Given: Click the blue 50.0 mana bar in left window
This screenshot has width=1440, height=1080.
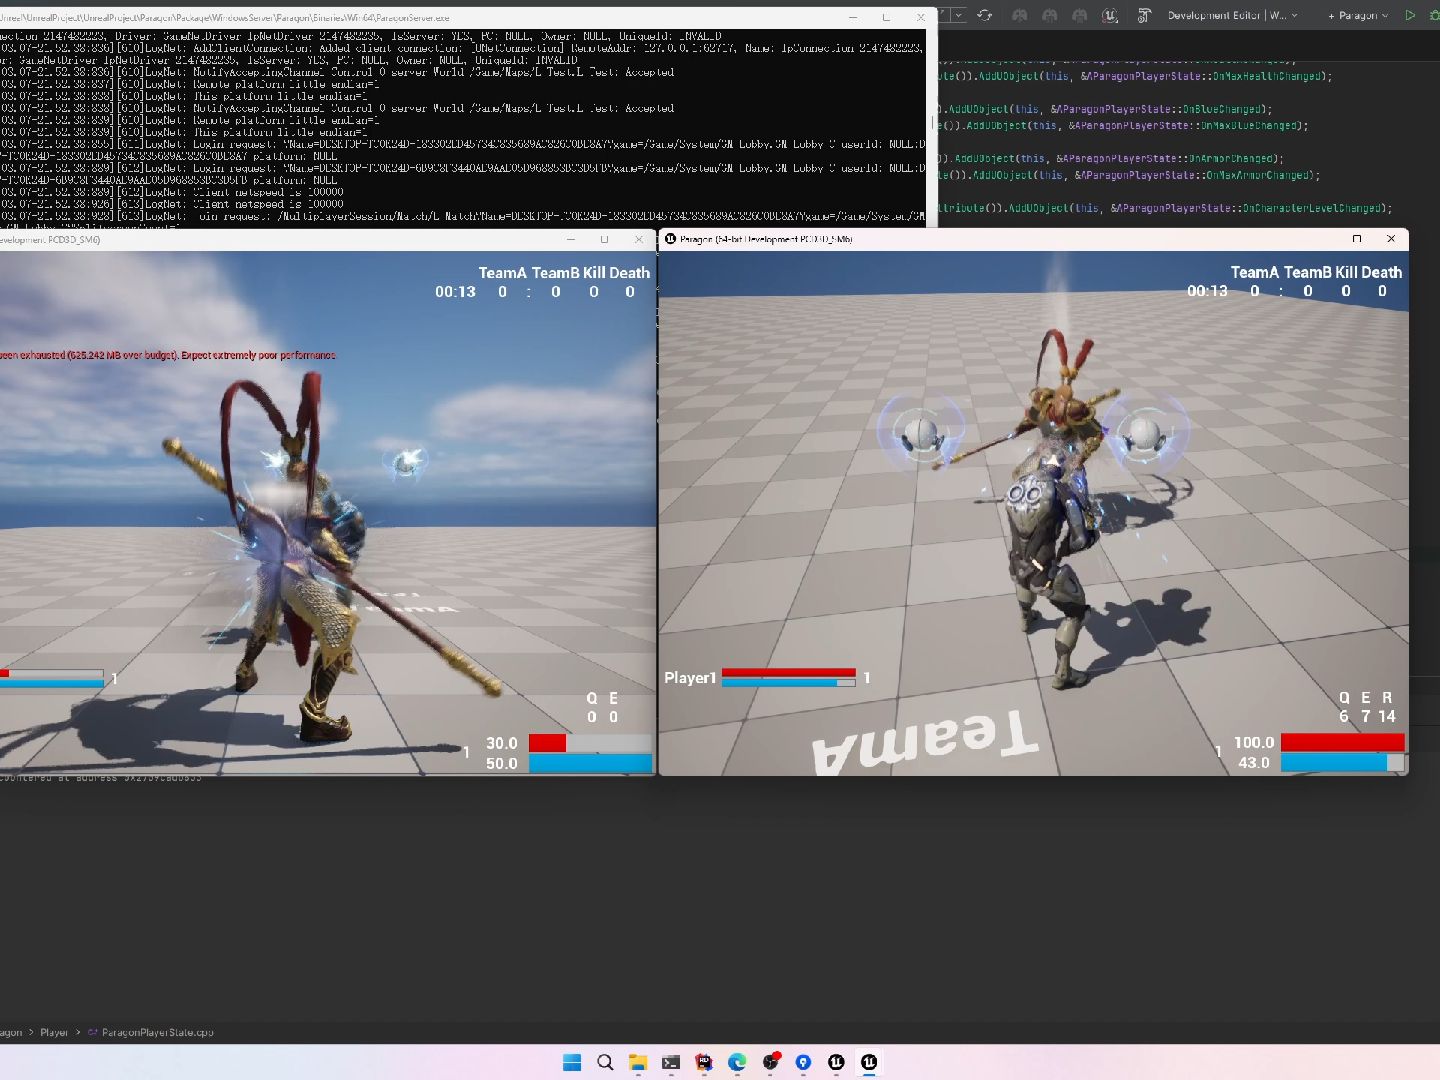Looking at the screenshot, I should (x=590, y=764).
